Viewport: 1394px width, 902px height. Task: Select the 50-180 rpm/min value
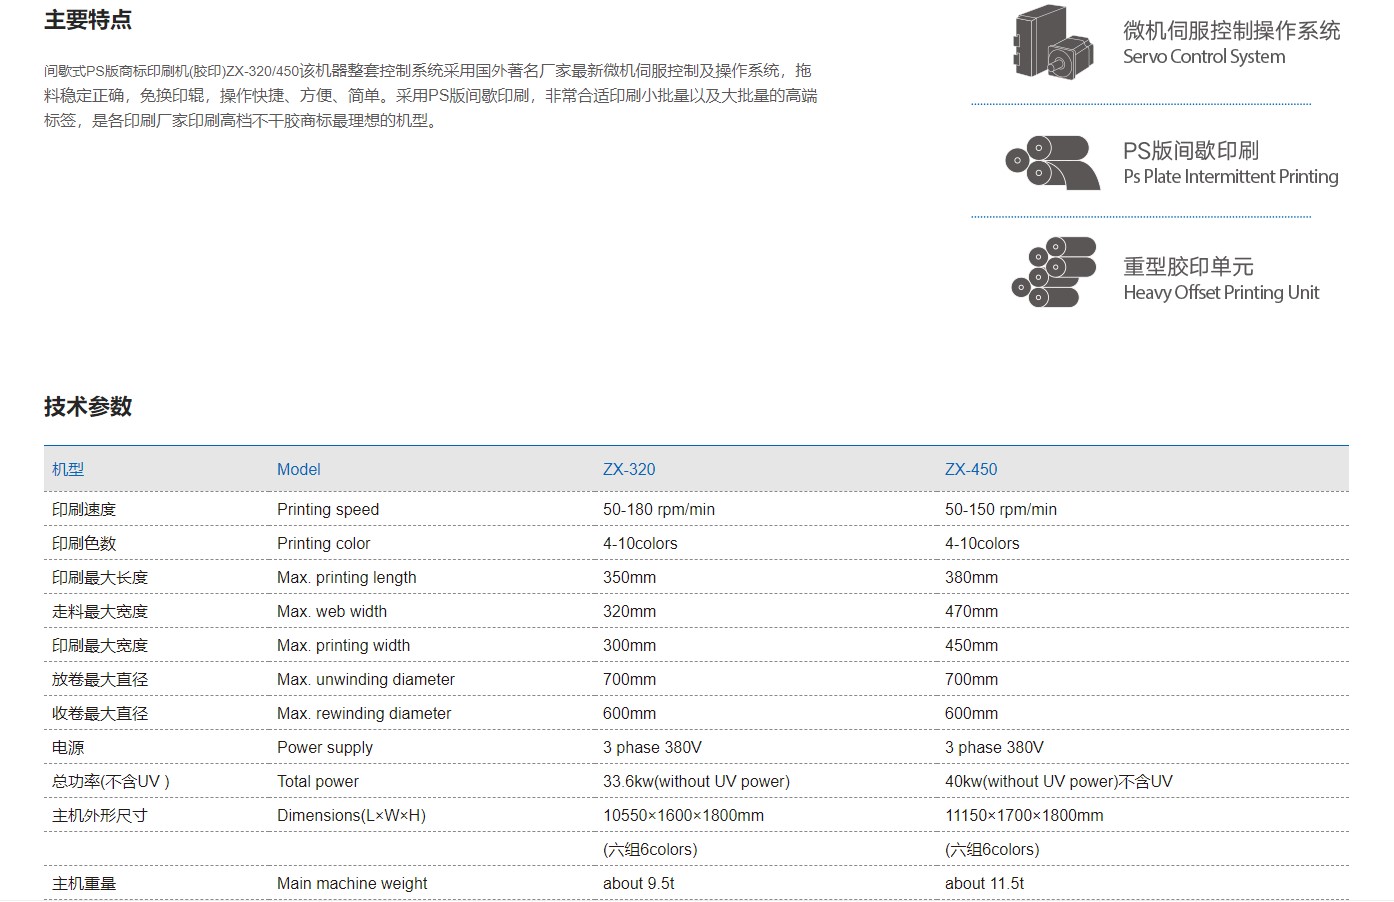659,509
